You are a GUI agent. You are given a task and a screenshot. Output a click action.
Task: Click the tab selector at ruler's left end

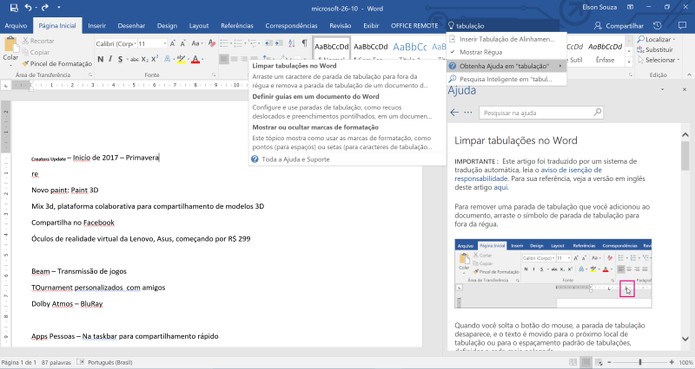pyautogui.click(x=6, y=85)
